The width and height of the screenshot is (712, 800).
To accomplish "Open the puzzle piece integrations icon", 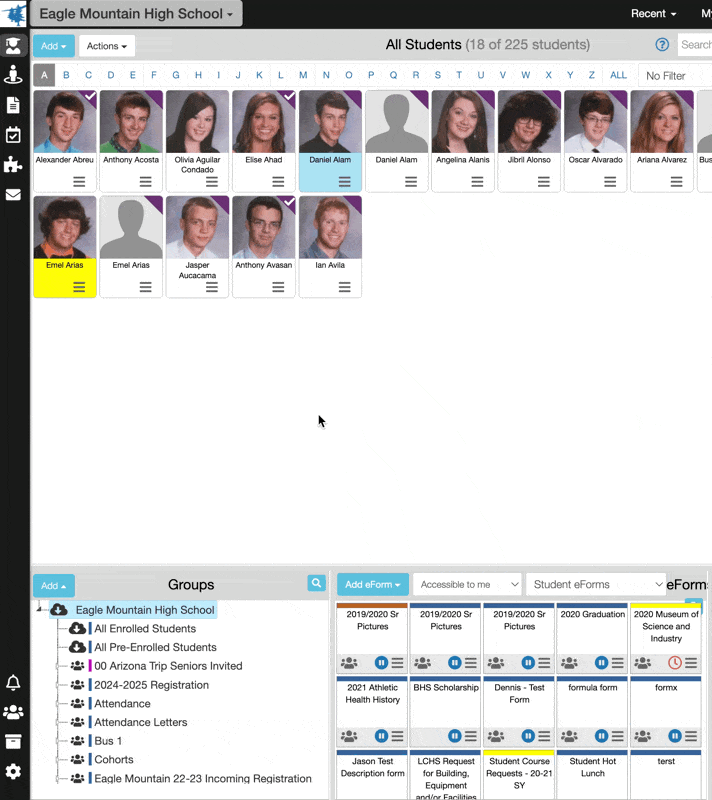I will (13, 165).
